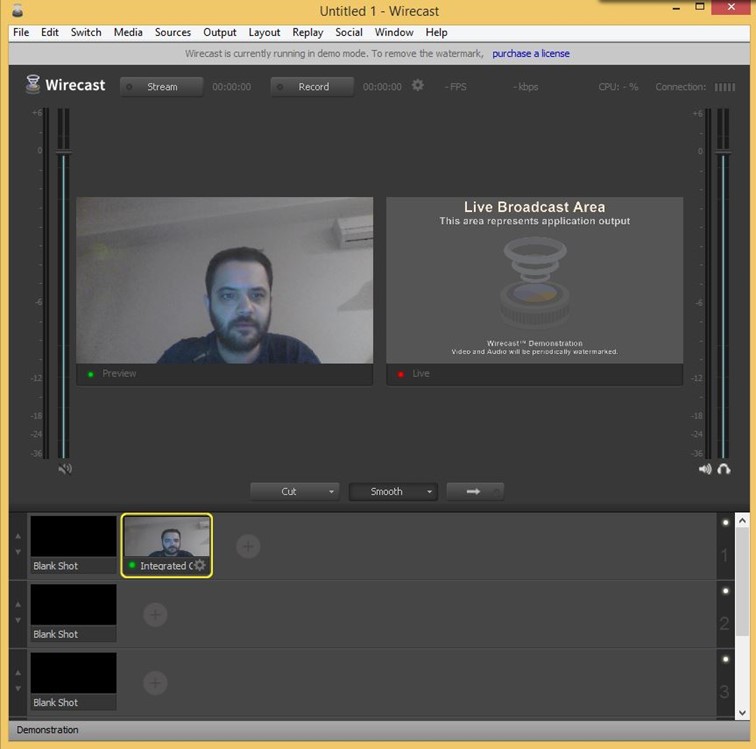The image size is (756, 749).
Task: Add new shot to layer 3
Action: pyautogui.click(x=155, y=683)
